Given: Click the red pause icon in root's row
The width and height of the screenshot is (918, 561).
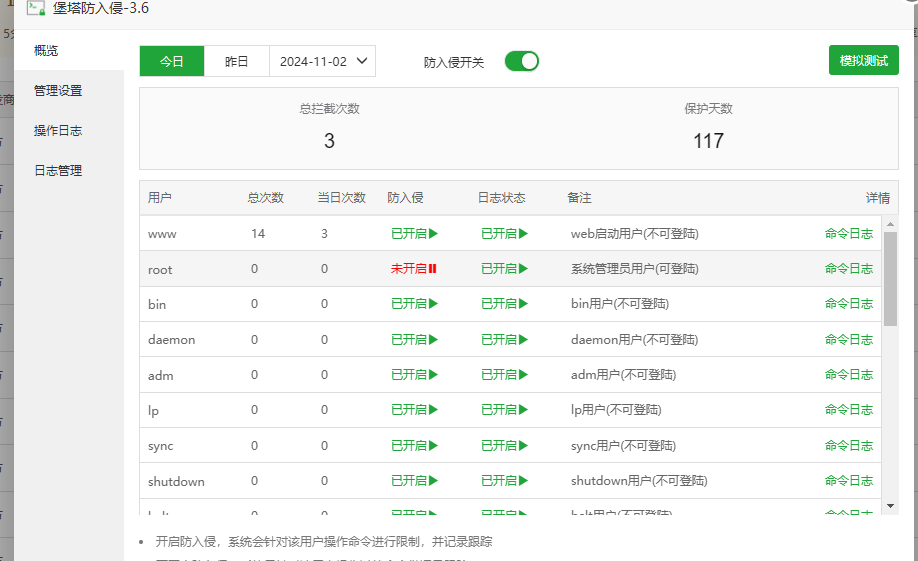Looking at the screenshot, I should (433, 269).
